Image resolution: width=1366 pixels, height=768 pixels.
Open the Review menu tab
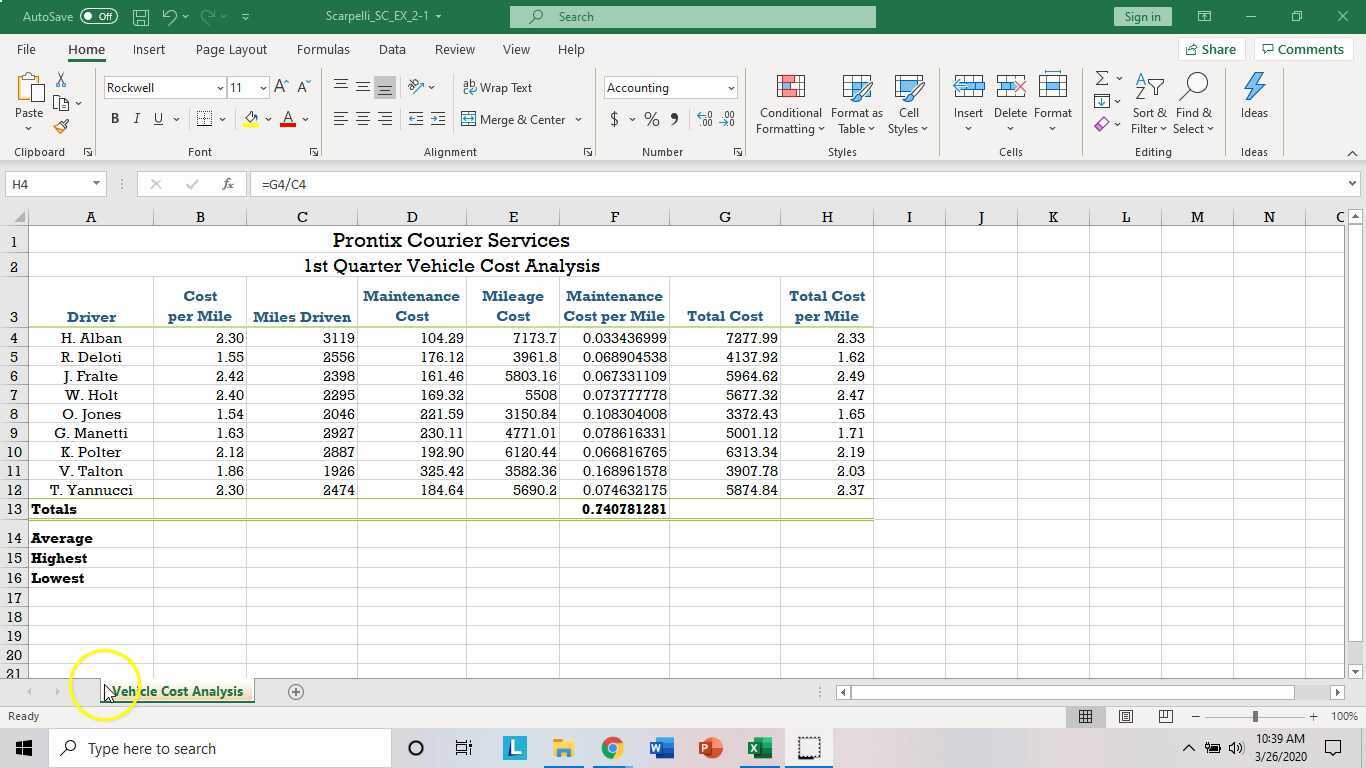click(454, 49)
